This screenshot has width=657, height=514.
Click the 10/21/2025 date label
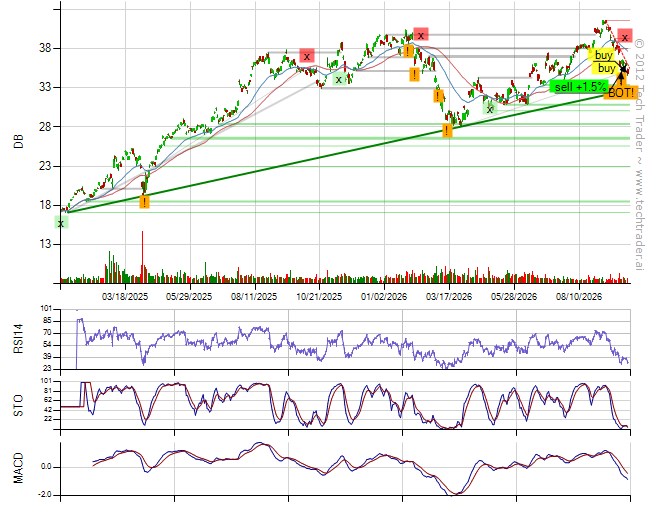click(x=319, y=297)
